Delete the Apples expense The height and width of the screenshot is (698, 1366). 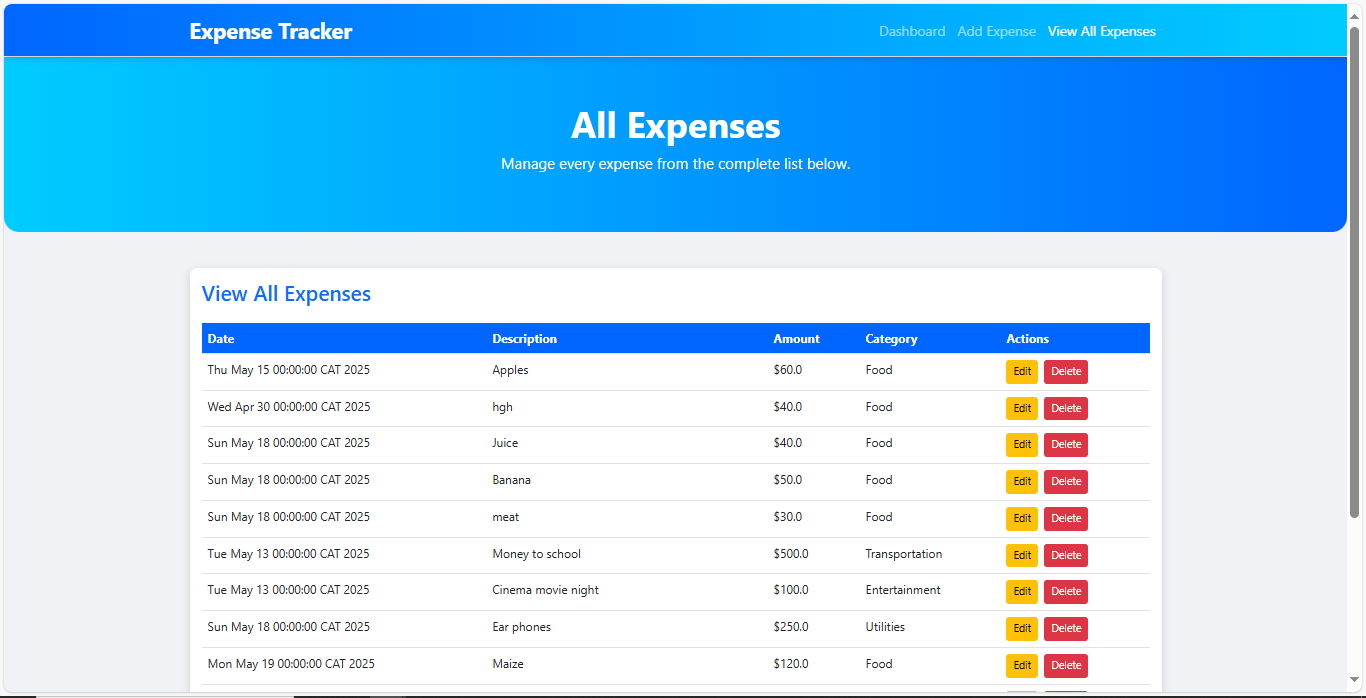1065,371
